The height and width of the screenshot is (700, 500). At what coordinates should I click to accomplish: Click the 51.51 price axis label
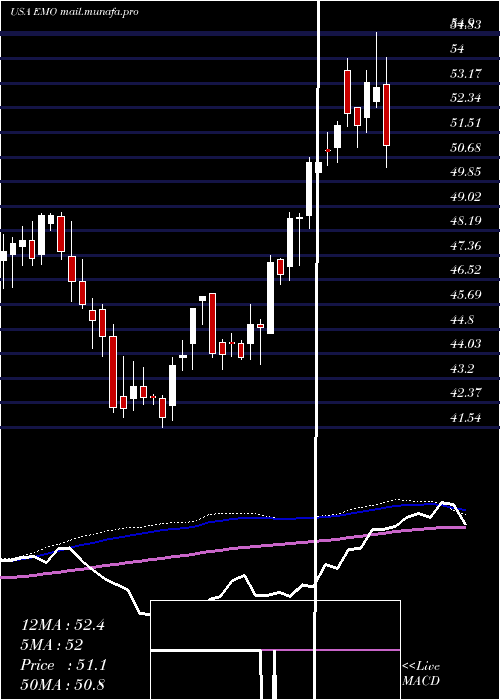466,123
